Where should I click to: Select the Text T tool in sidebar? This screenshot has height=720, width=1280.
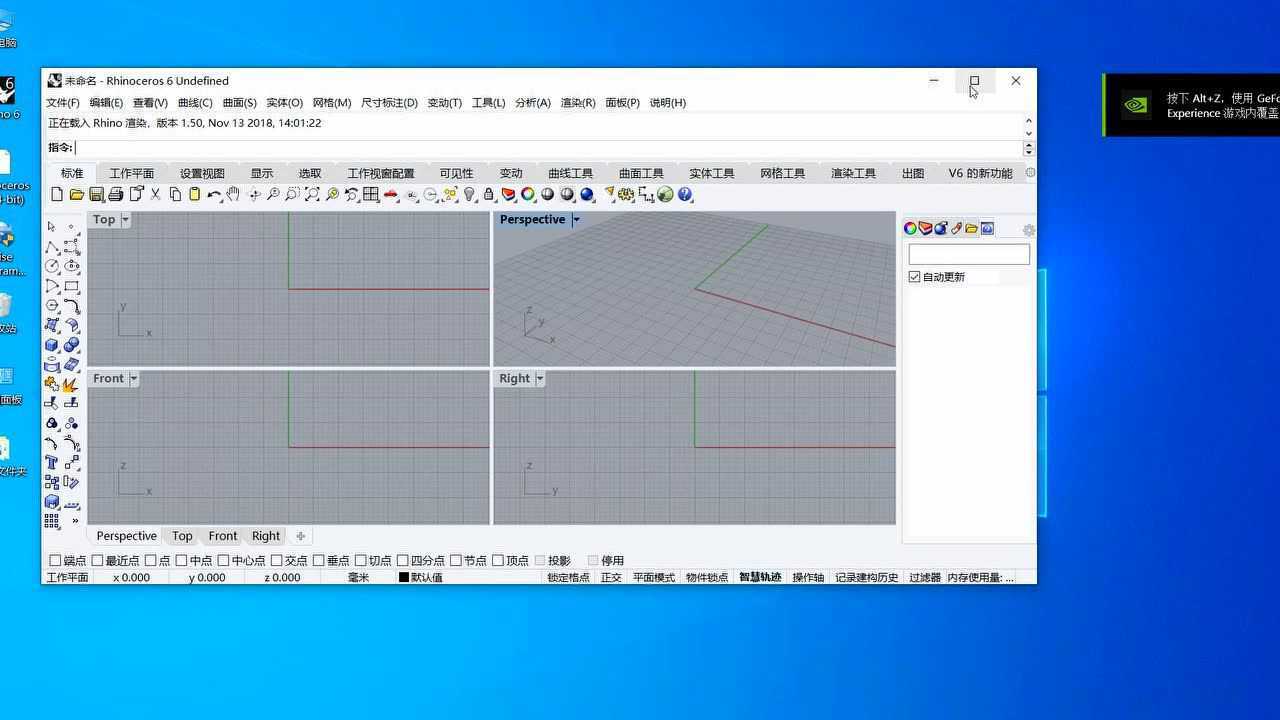[52, 463]
